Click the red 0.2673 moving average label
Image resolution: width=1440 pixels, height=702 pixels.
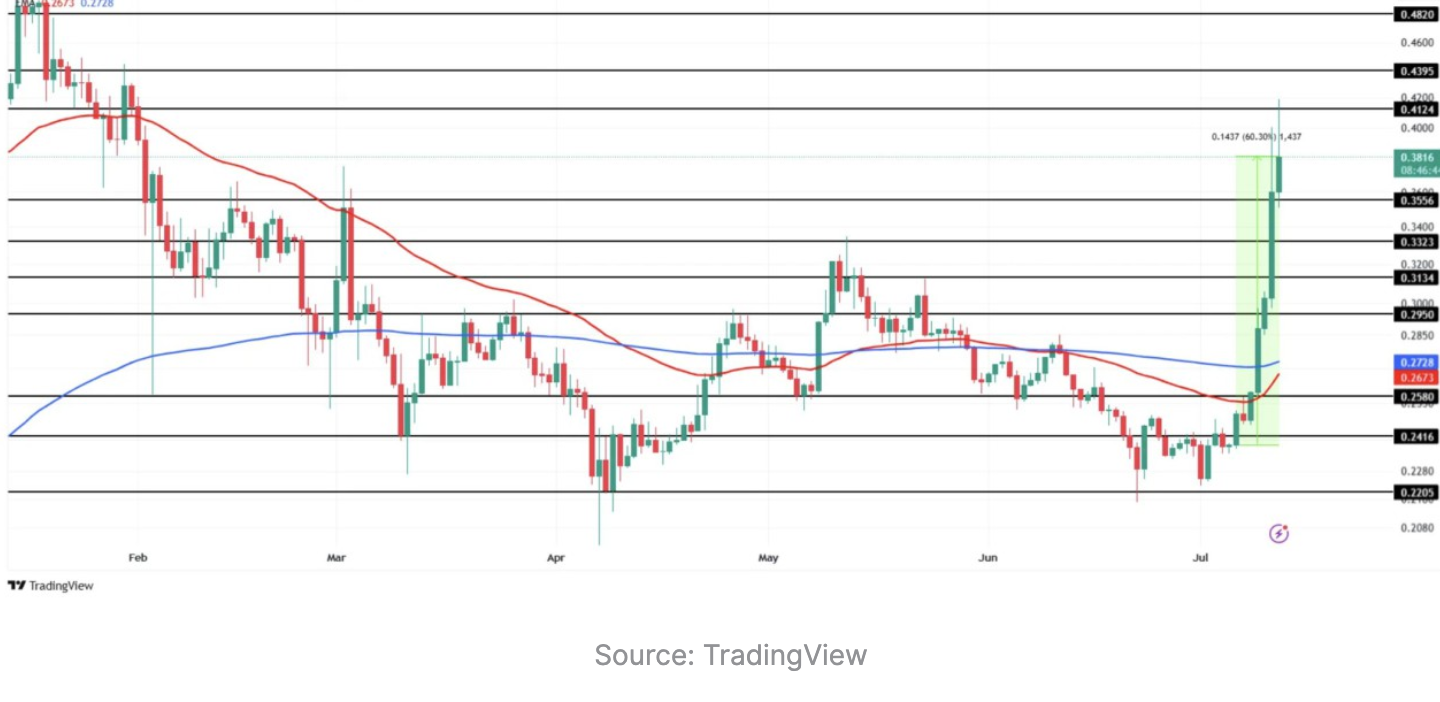(1416, 378)
